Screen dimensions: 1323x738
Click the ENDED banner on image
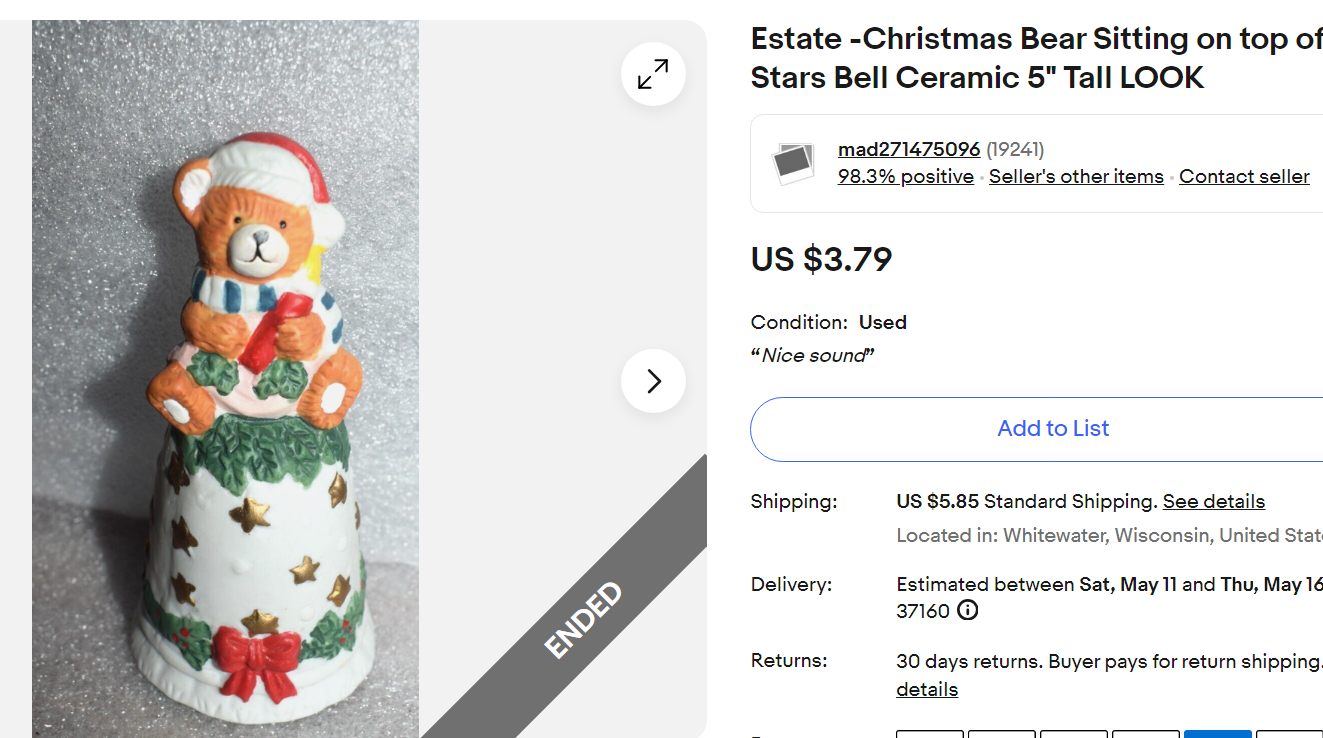point(585,620)
